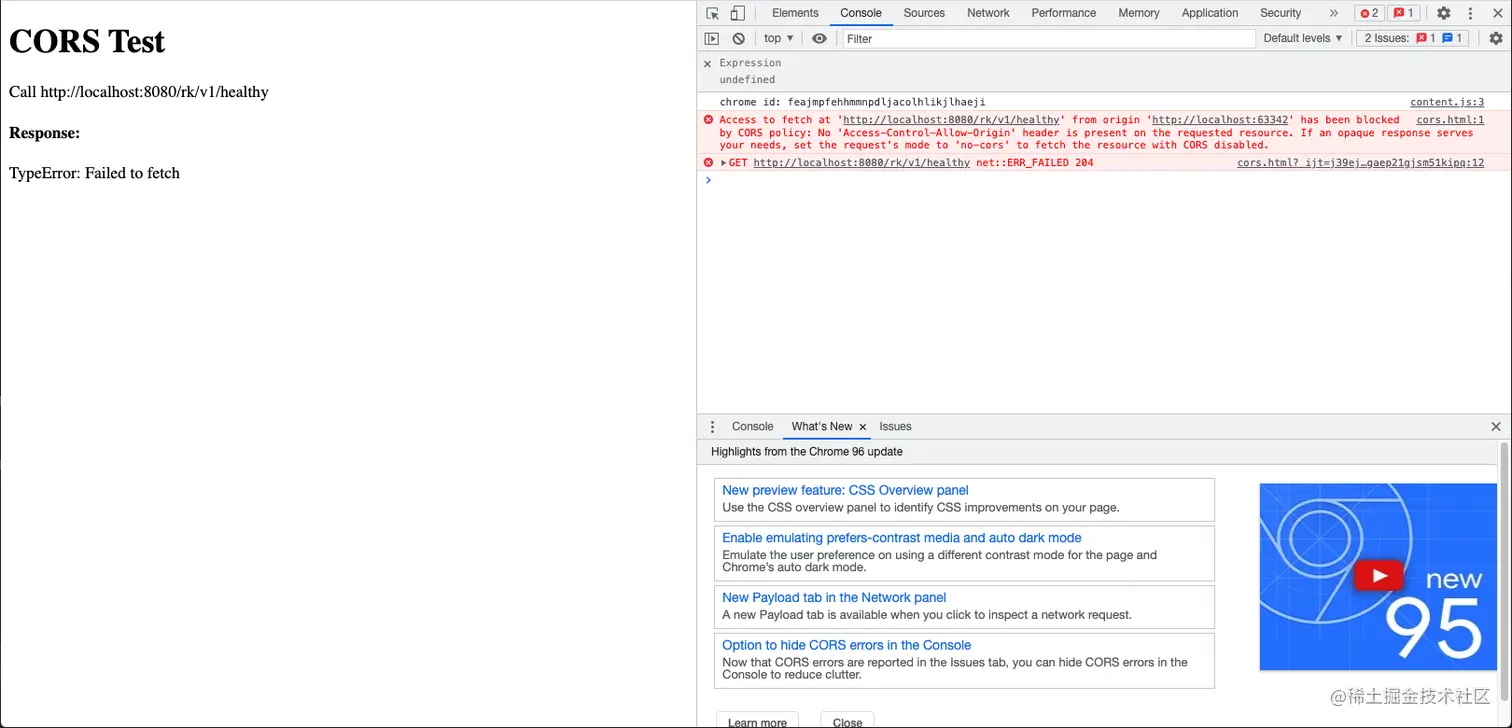Open the Issues tab in the drawer
Screen dimensions: 1512x728
(895, 426)
